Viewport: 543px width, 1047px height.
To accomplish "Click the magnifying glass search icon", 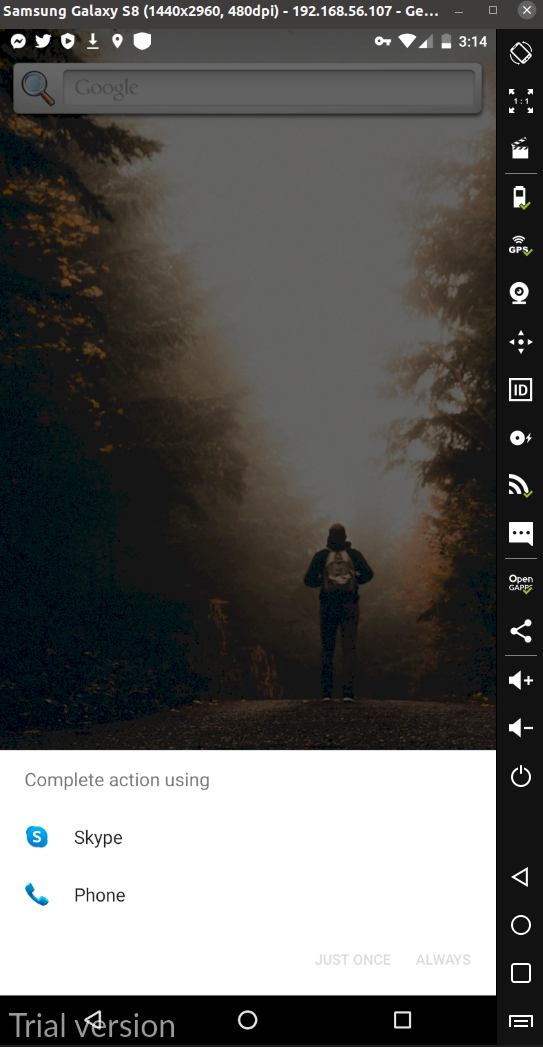I will point(37,88).
